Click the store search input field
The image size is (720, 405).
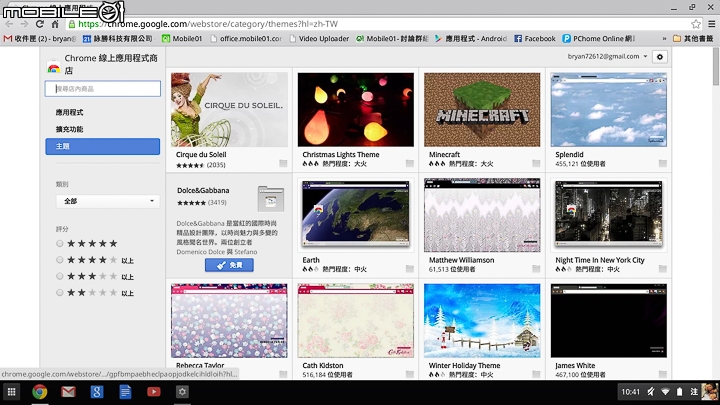click(103, 89)
